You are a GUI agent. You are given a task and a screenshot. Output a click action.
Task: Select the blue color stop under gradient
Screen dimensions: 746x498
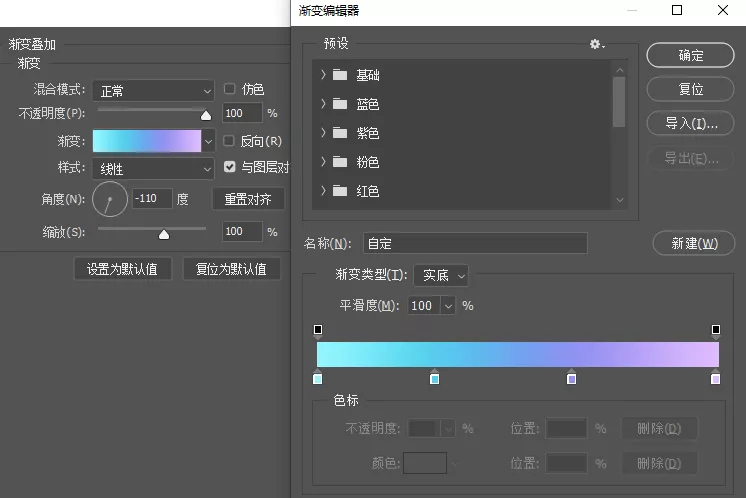click(434, 377)
